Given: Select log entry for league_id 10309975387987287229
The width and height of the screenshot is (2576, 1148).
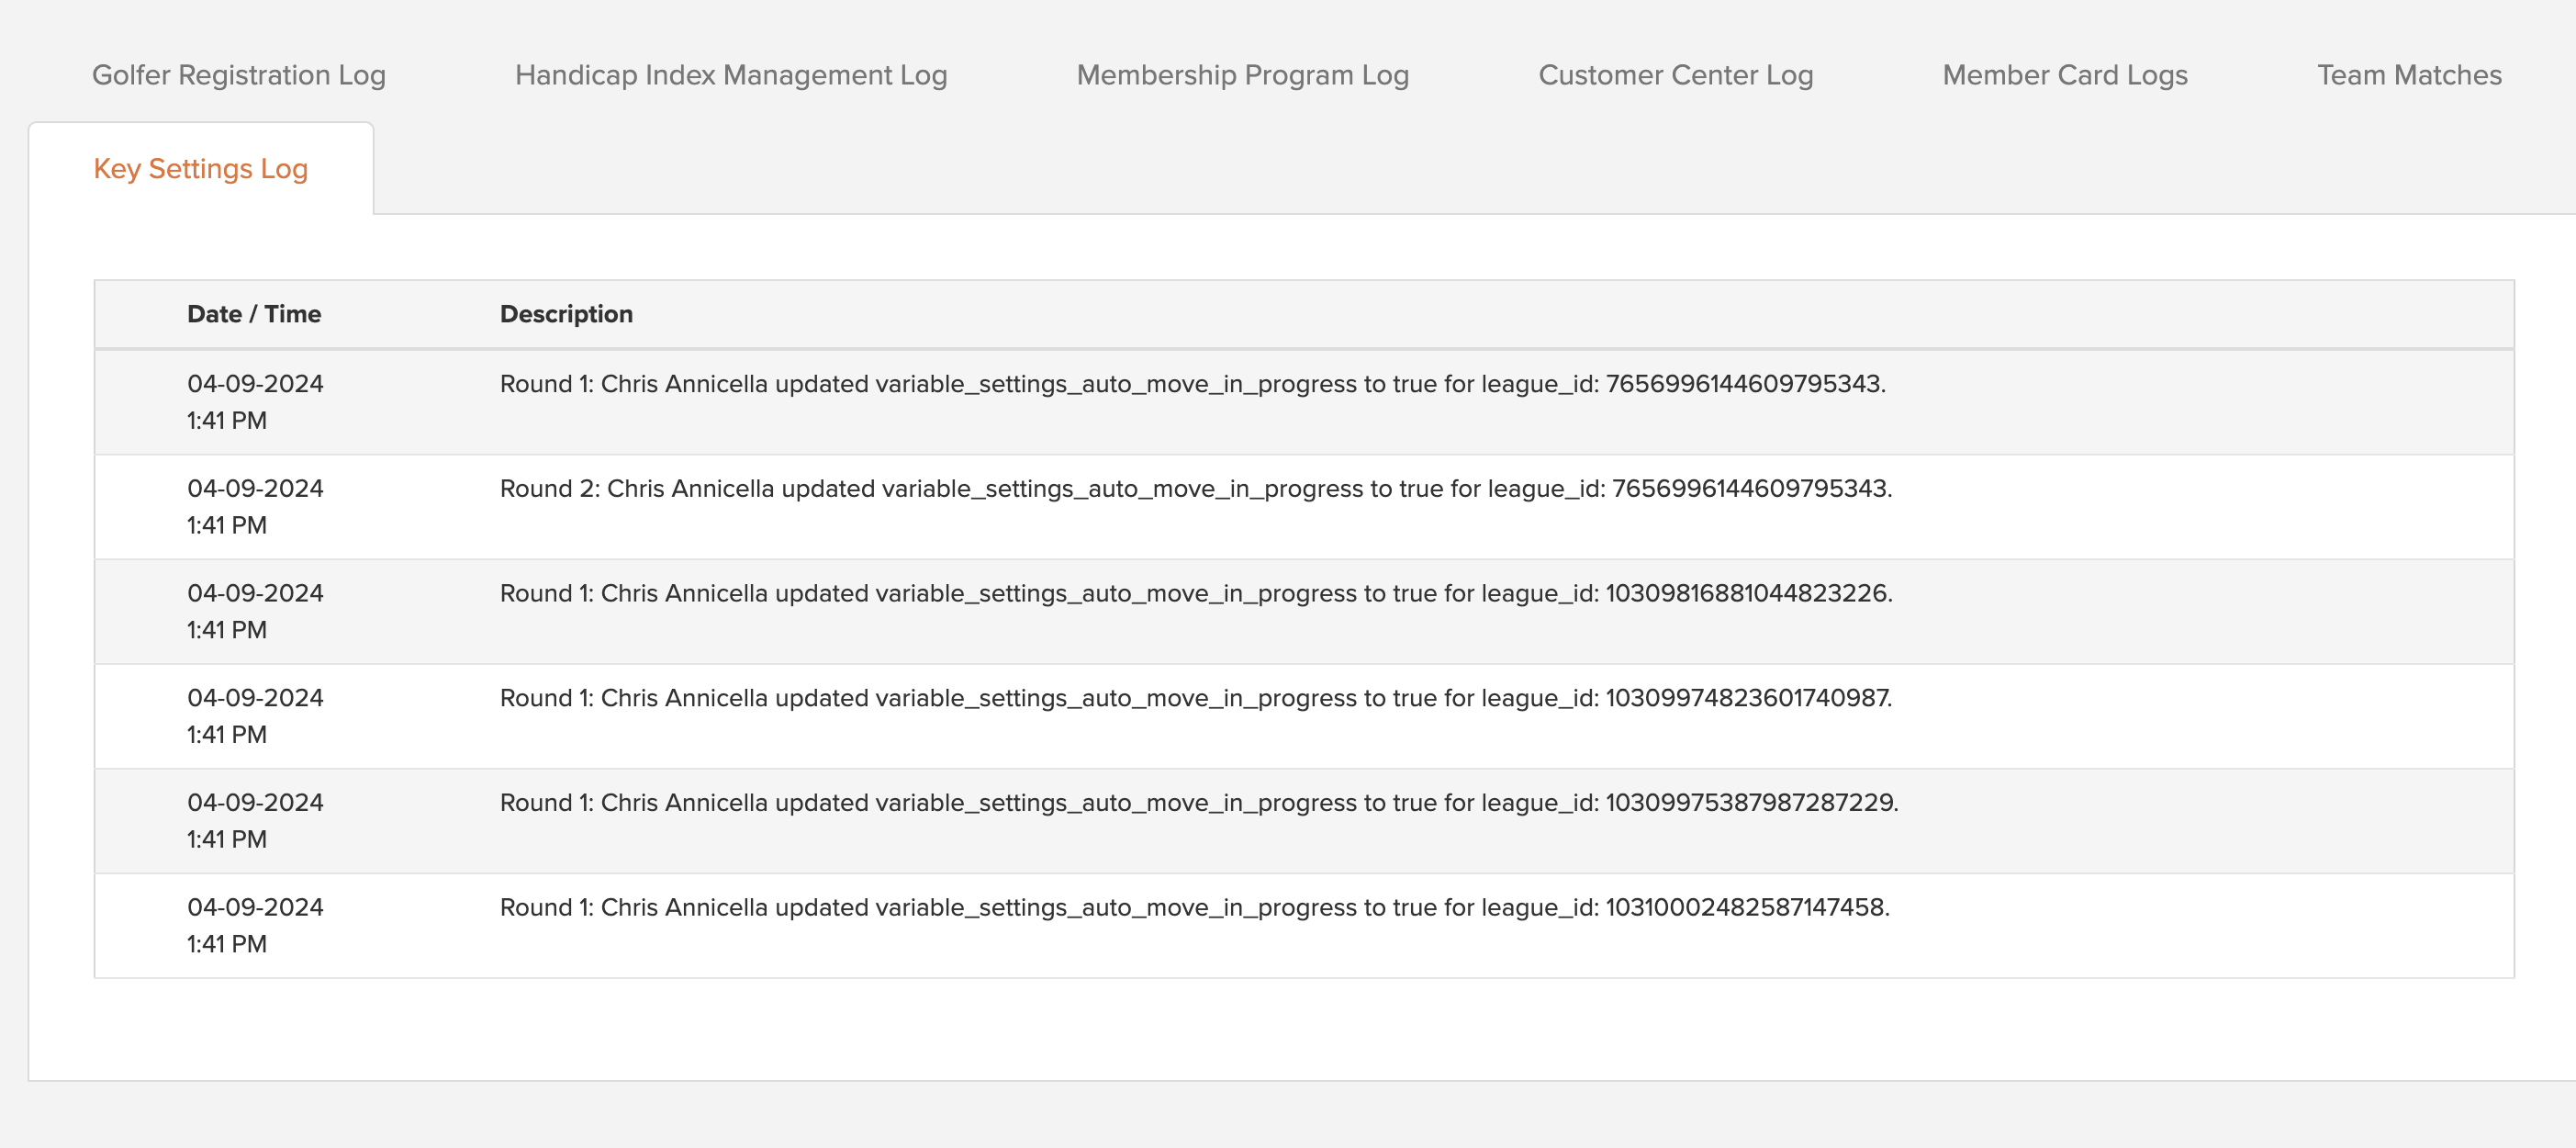Looking at the screenshot, I should [x=1304, y=822].
